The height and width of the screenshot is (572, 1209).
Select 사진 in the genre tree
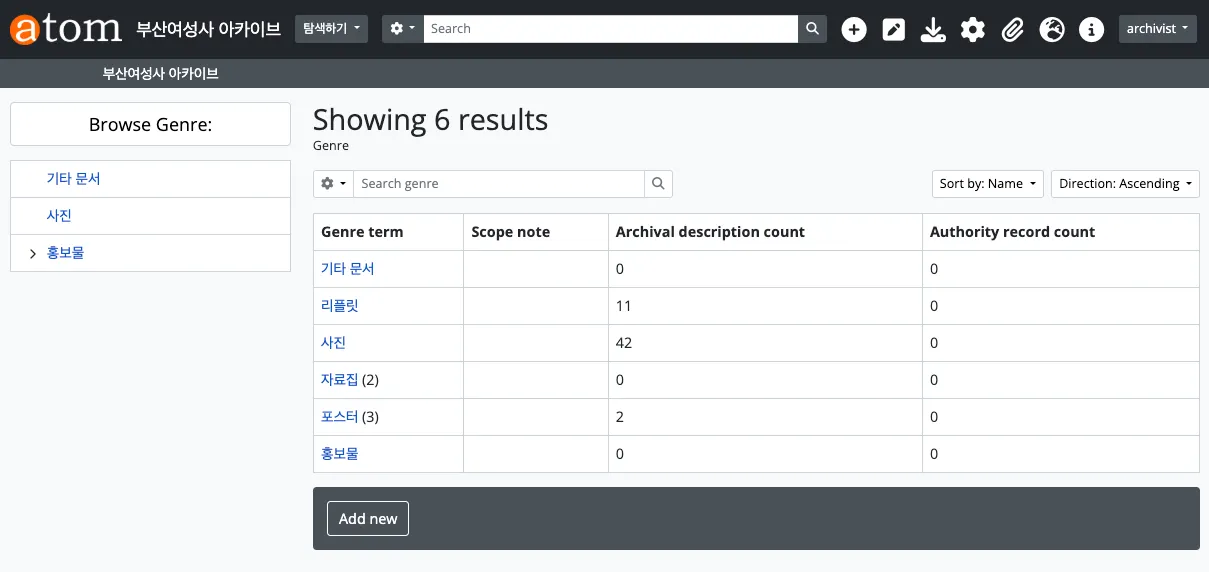(x=59, y=216)
